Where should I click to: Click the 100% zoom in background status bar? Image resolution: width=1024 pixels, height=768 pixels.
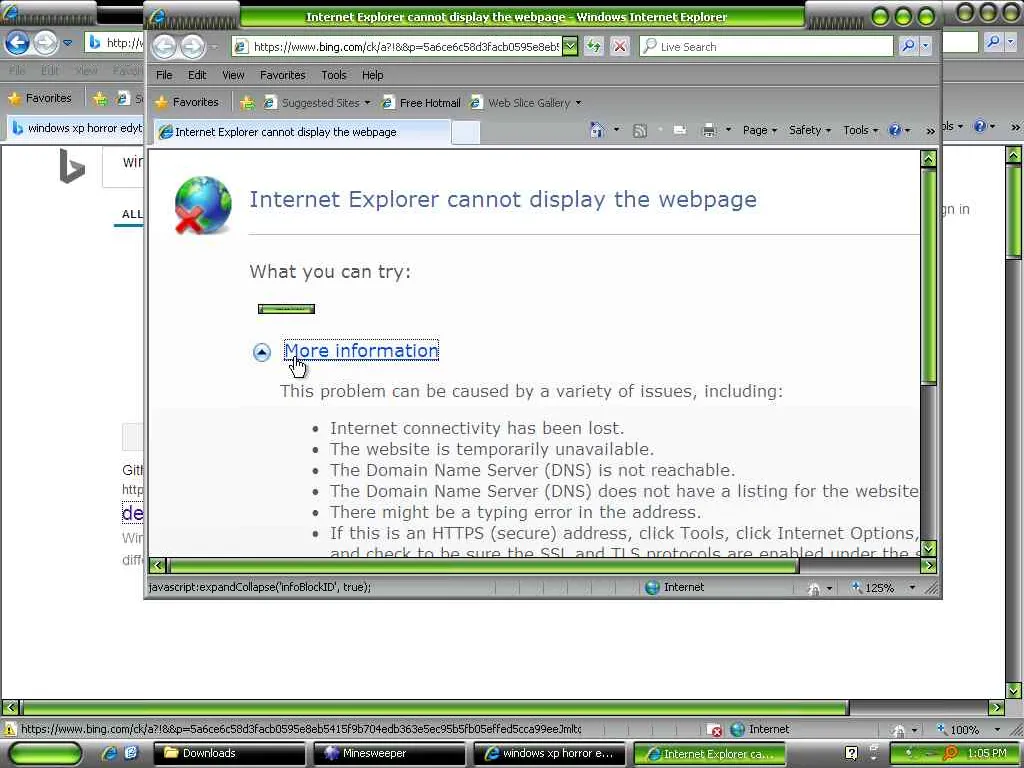point(965,729)
